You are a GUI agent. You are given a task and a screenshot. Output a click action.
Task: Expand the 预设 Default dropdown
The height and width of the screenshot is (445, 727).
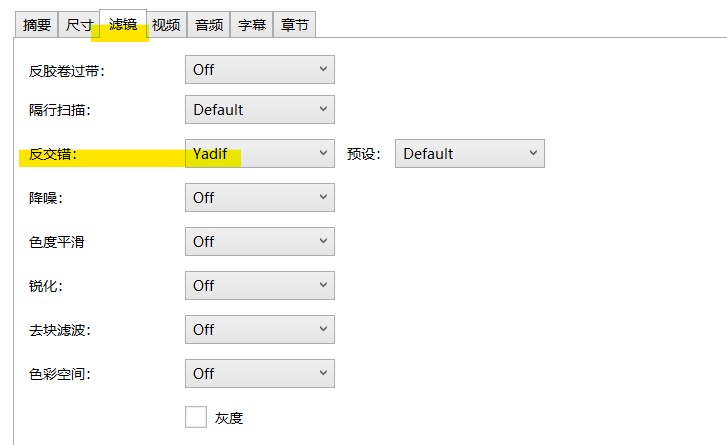point(470,154)
